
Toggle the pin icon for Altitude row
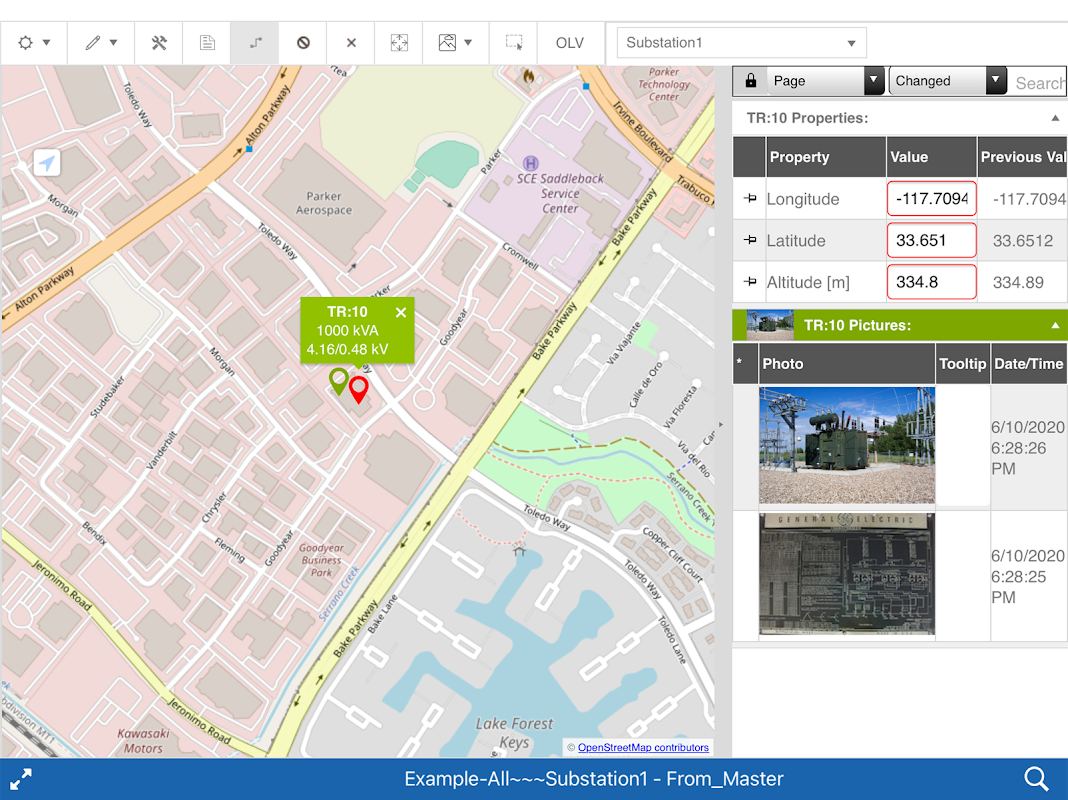pos(750,282)
